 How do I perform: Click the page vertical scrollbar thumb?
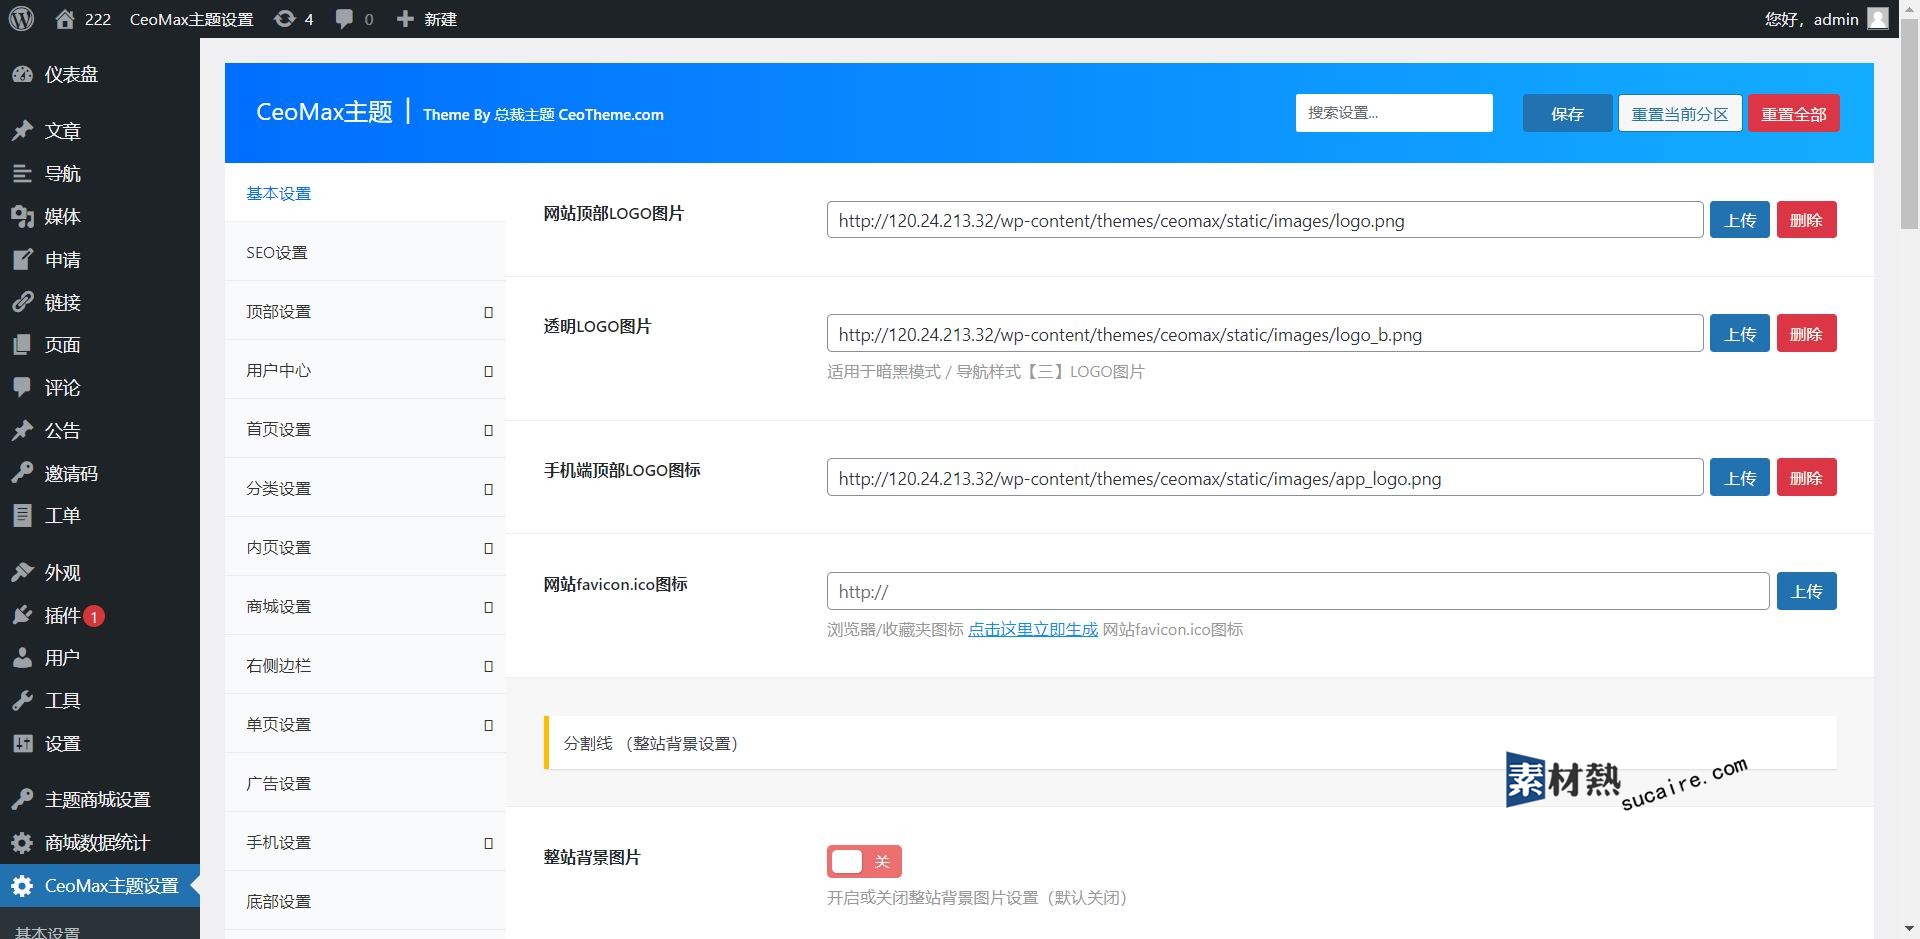point(1909,126)
